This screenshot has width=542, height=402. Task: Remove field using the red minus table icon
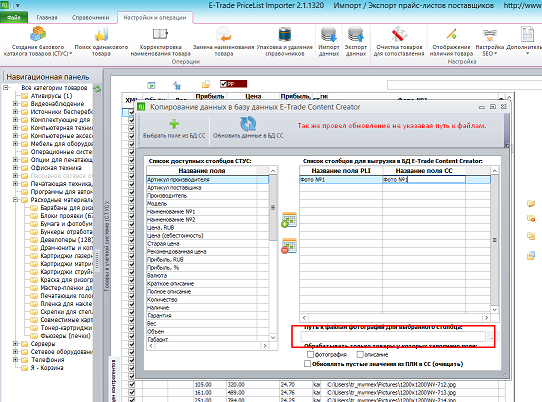[x=289, y=246]
